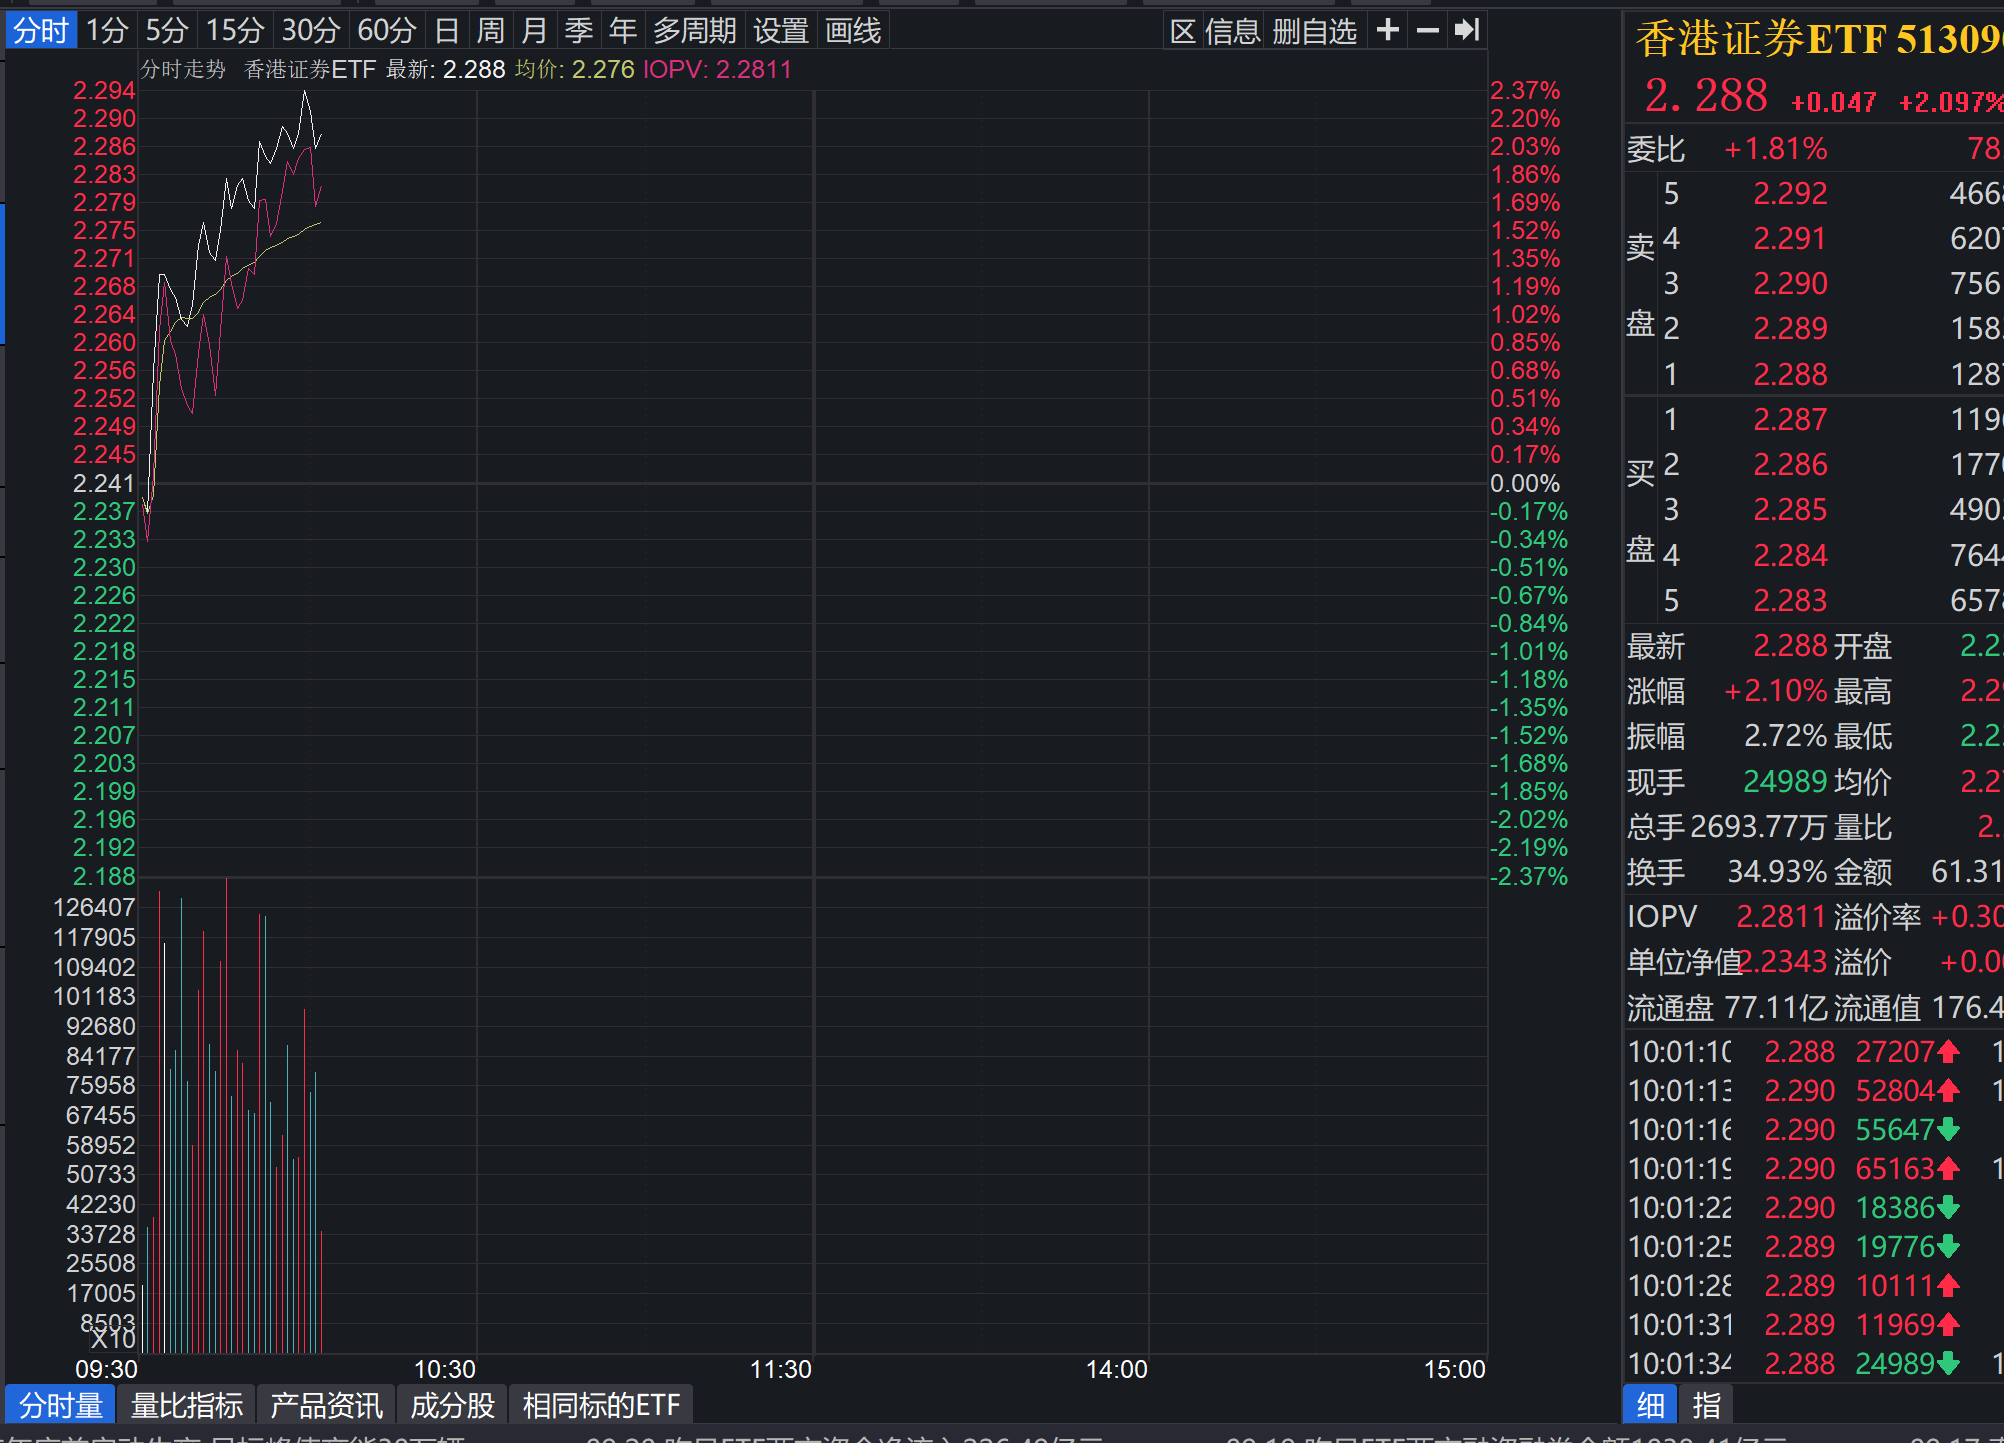Switch to the 5分 chart period

pyautogui.click(x=167, y=30)
